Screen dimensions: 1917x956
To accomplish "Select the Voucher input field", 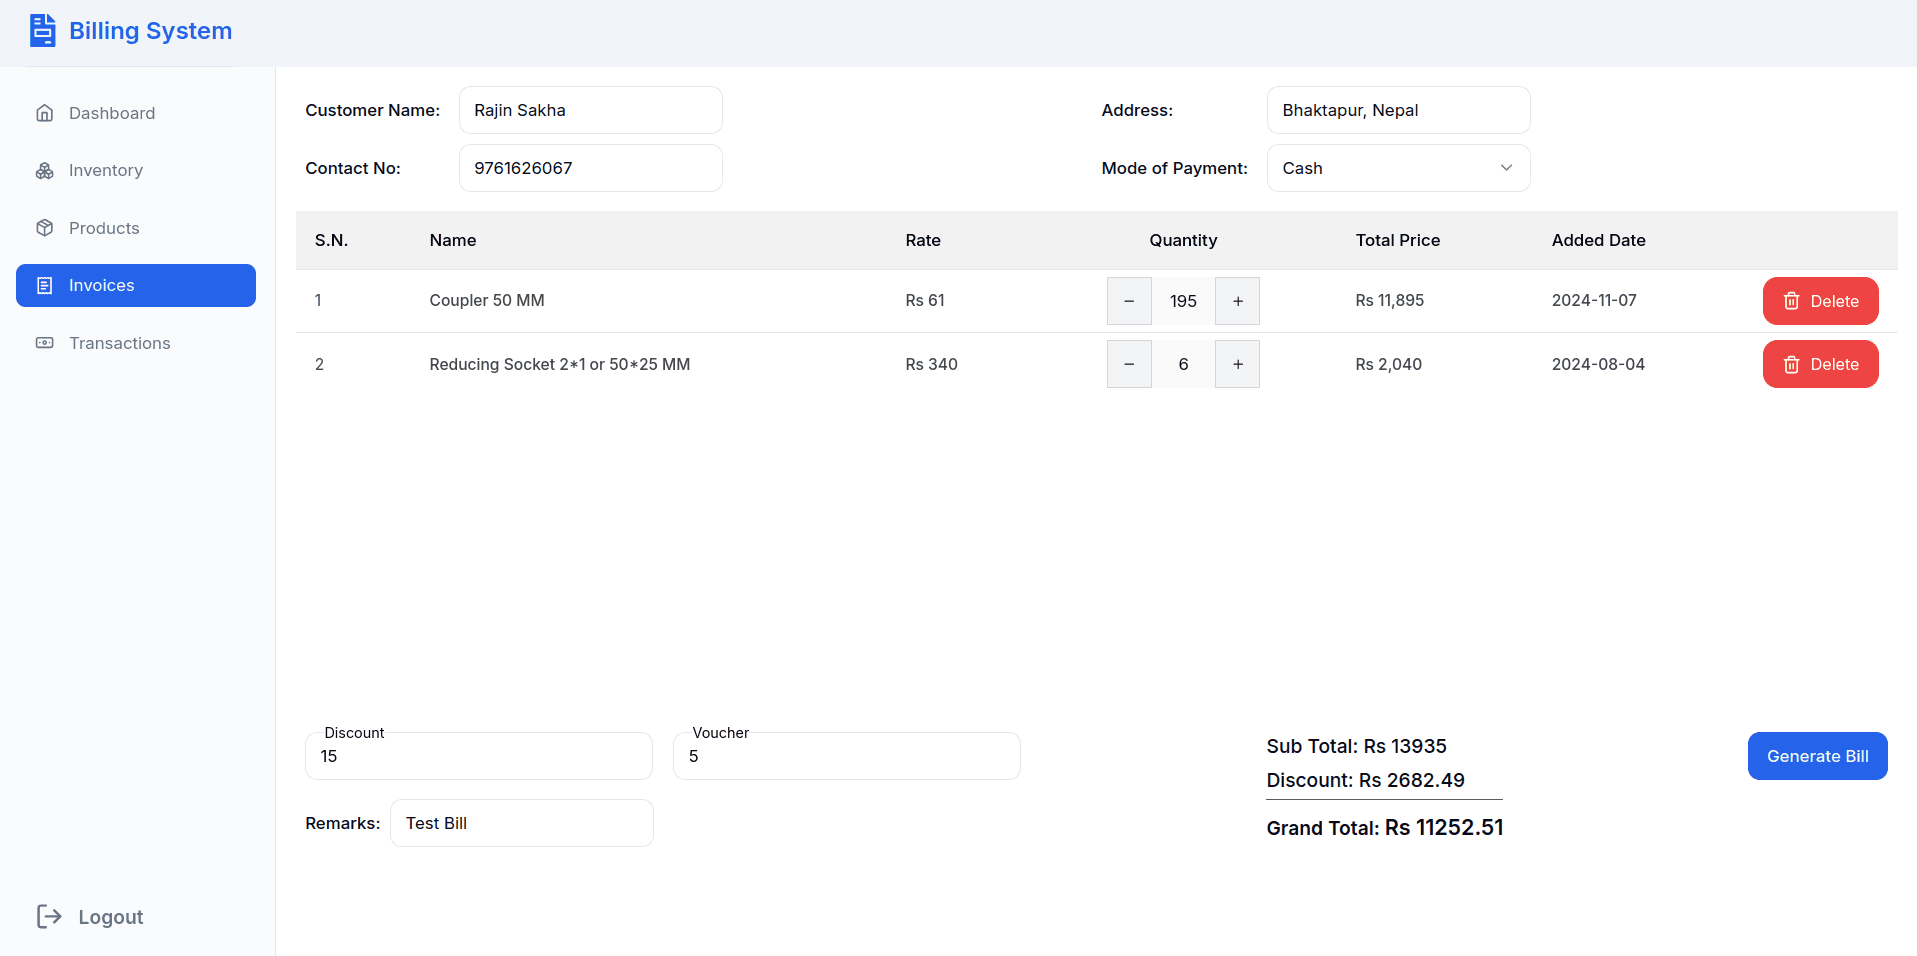I will [846, 757].
